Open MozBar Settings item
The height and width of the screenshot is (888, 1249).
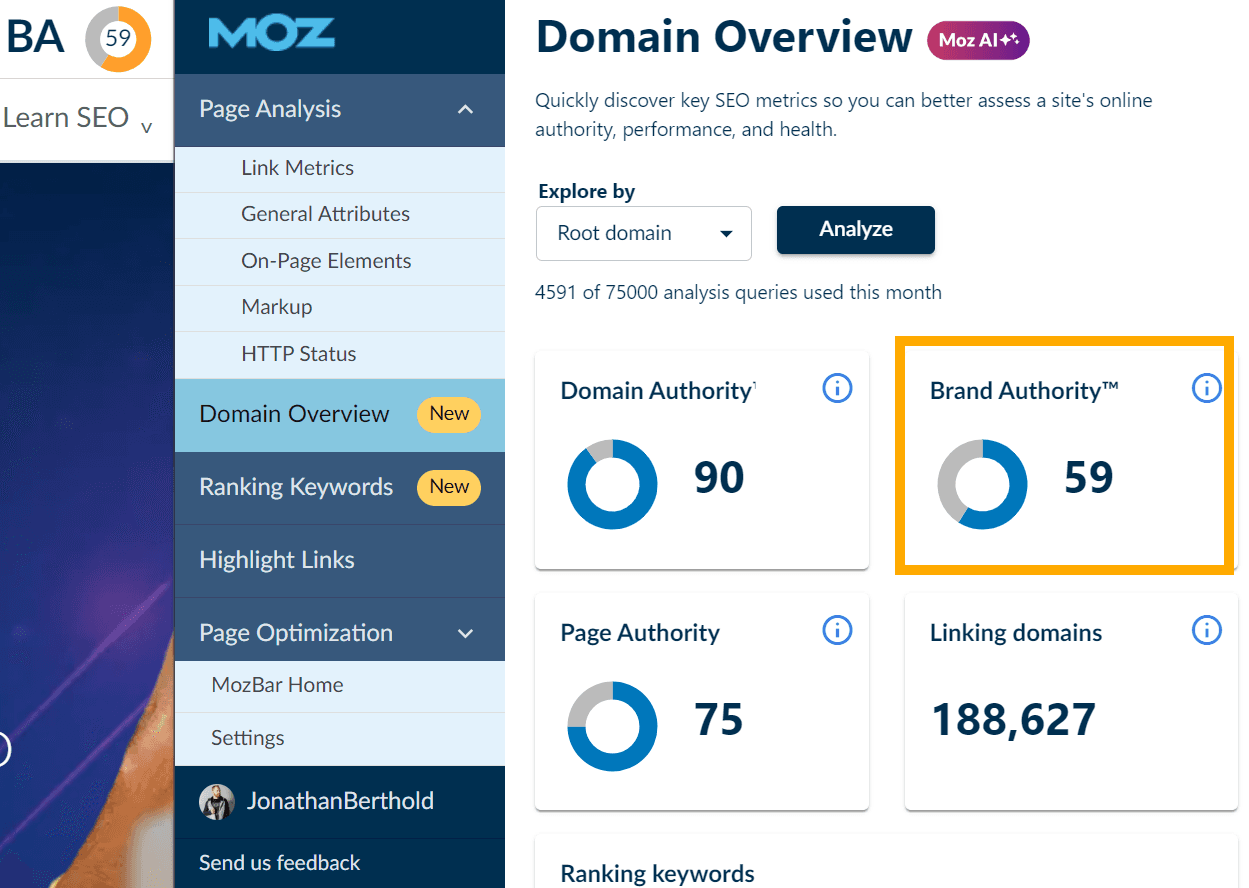click(x=247, y=738)
